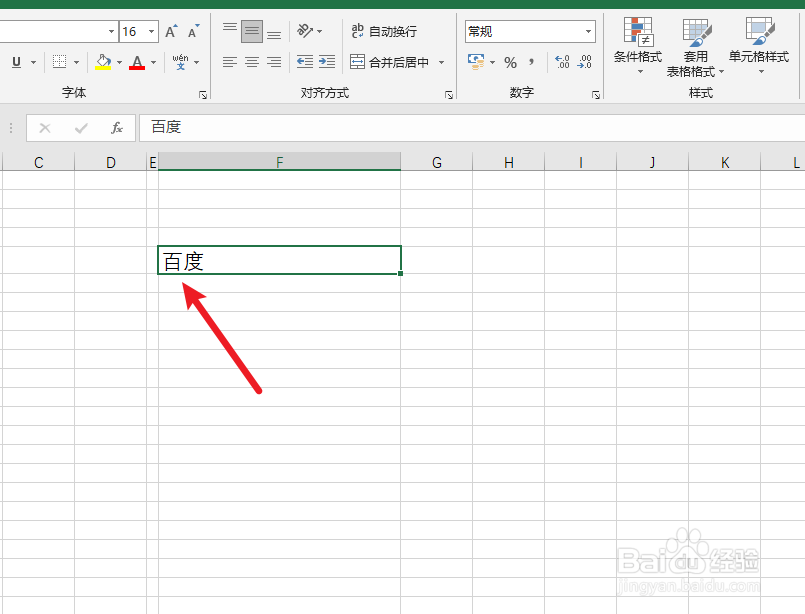Select column K header
The height and width of the screenshot is (614, 805).
coord(724,162)
